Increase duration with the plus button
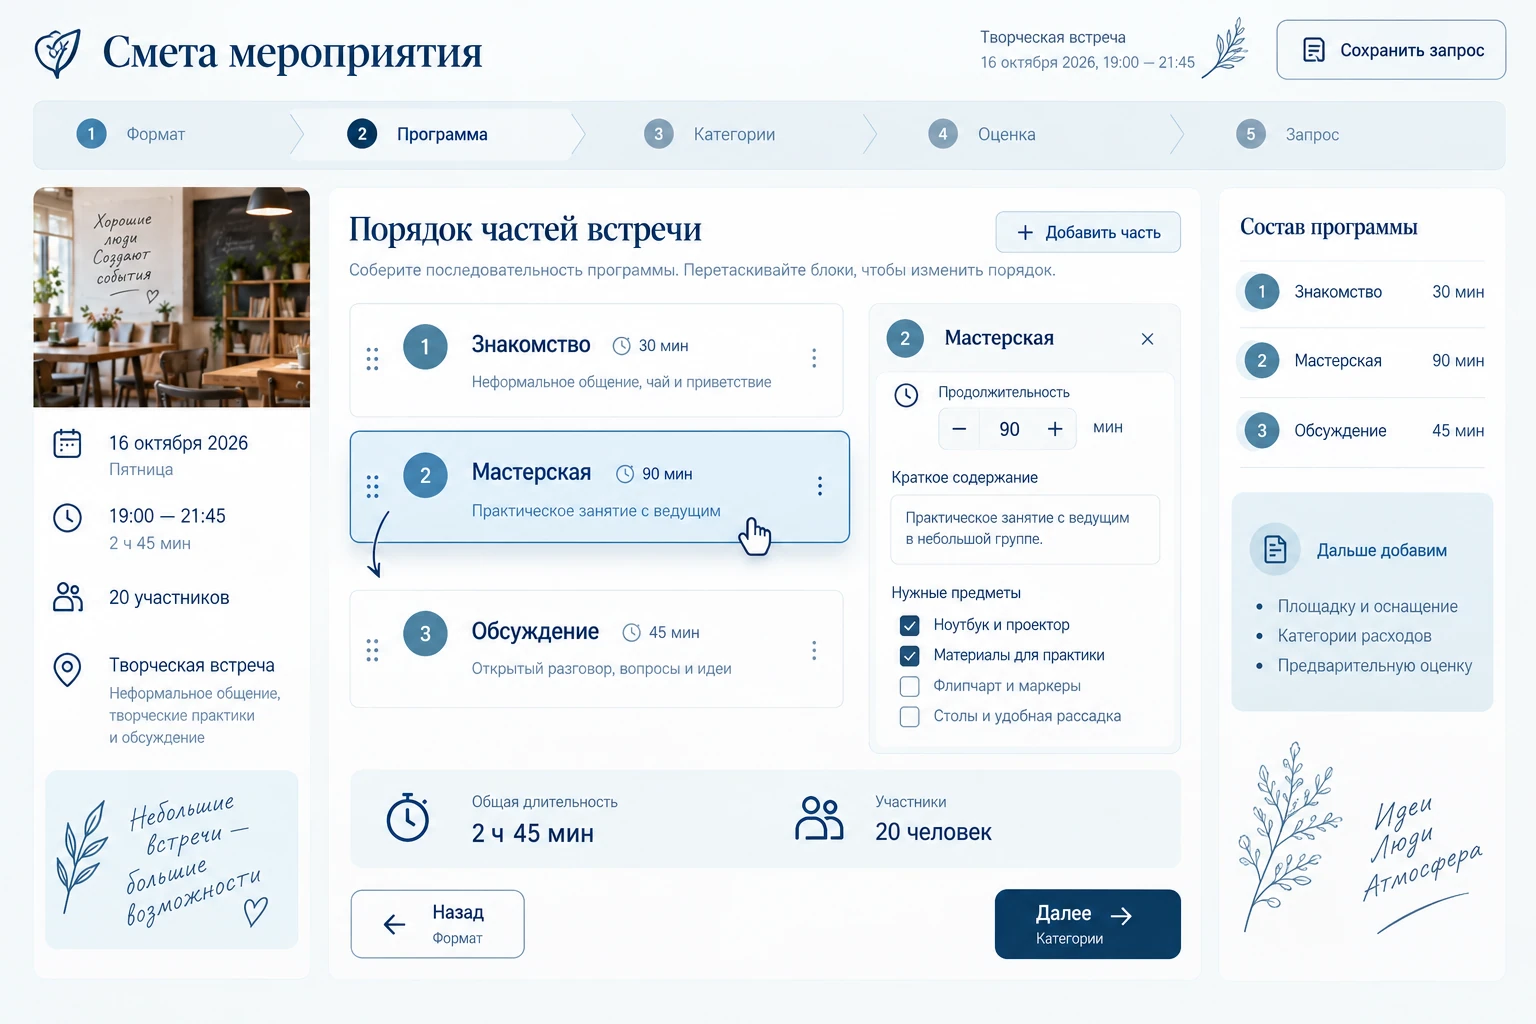1536x1024 pixels. pos(1055,429)
